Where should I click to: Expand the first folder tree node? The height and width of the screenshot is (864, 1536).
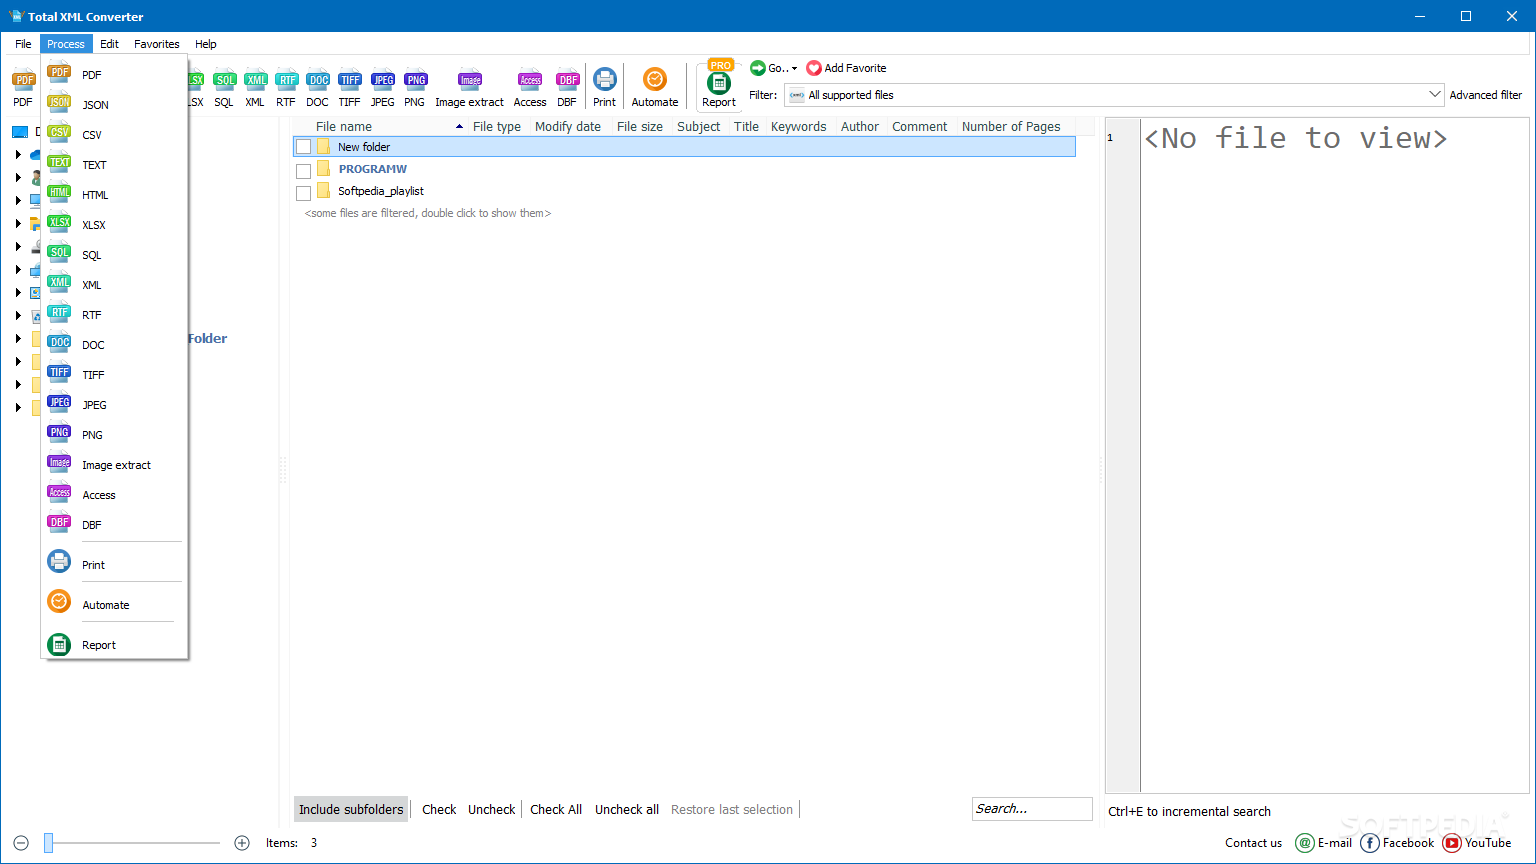point(18,154)
